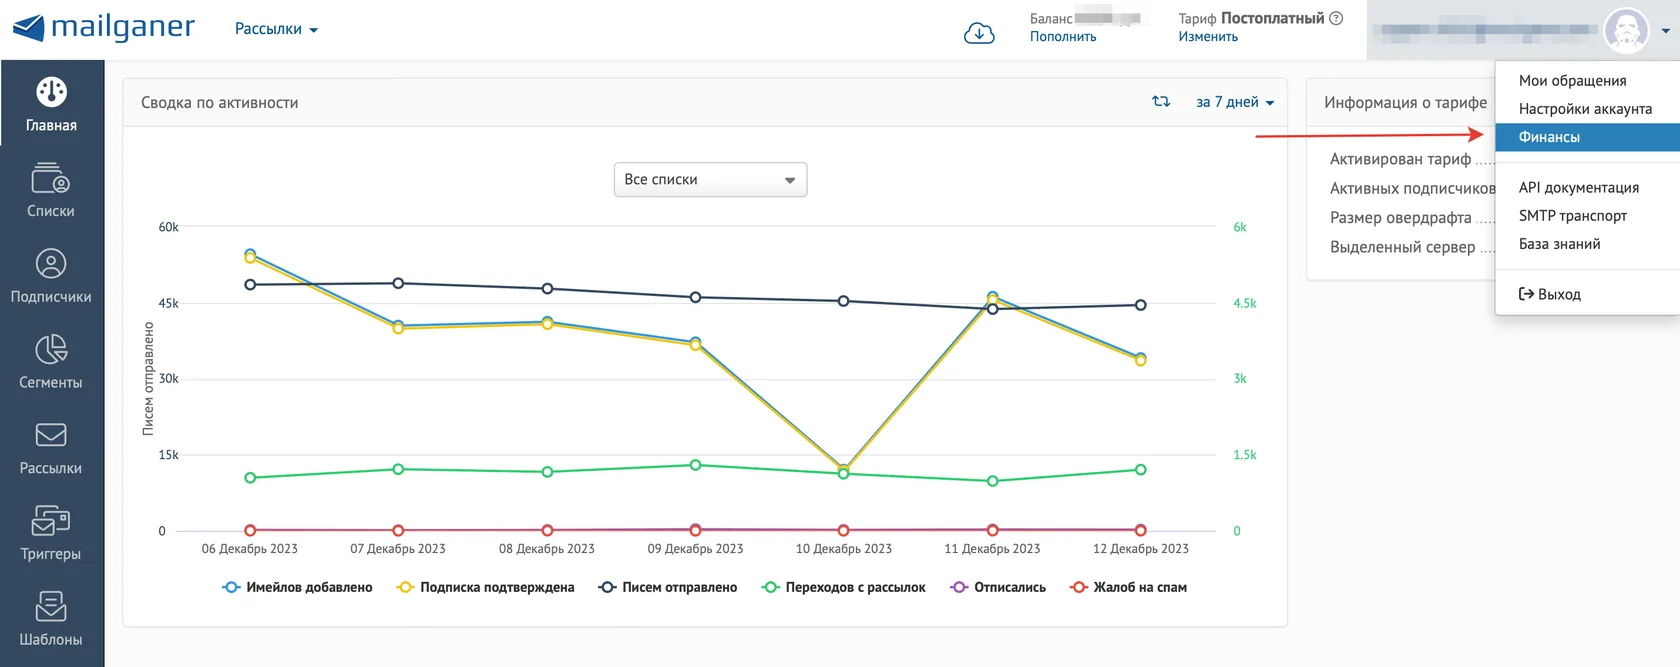Open the Сегменты sidebar icon
1680x667 pixels.
pyautogui.click(x=51, y=349)
